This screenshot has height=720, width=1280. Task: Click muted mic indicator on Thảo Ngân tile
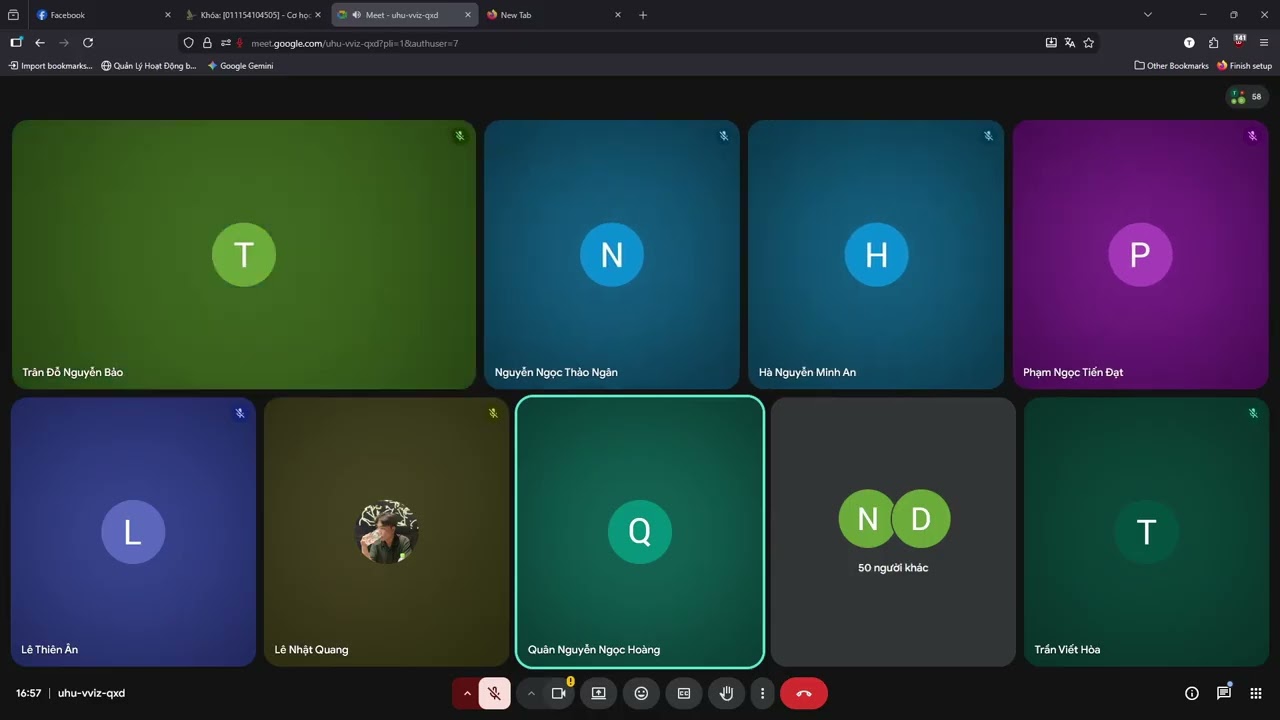click(724, 136)
